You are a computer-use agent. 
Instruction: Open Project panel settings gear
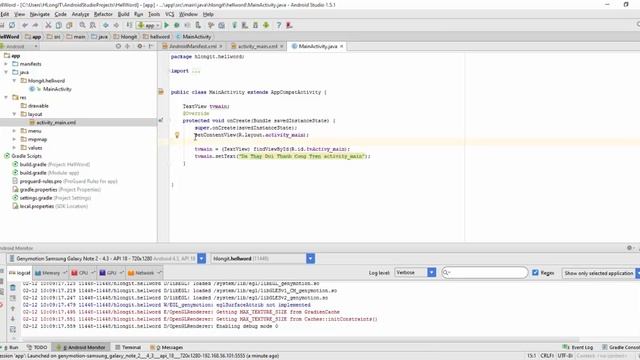[x=140, y=46]
